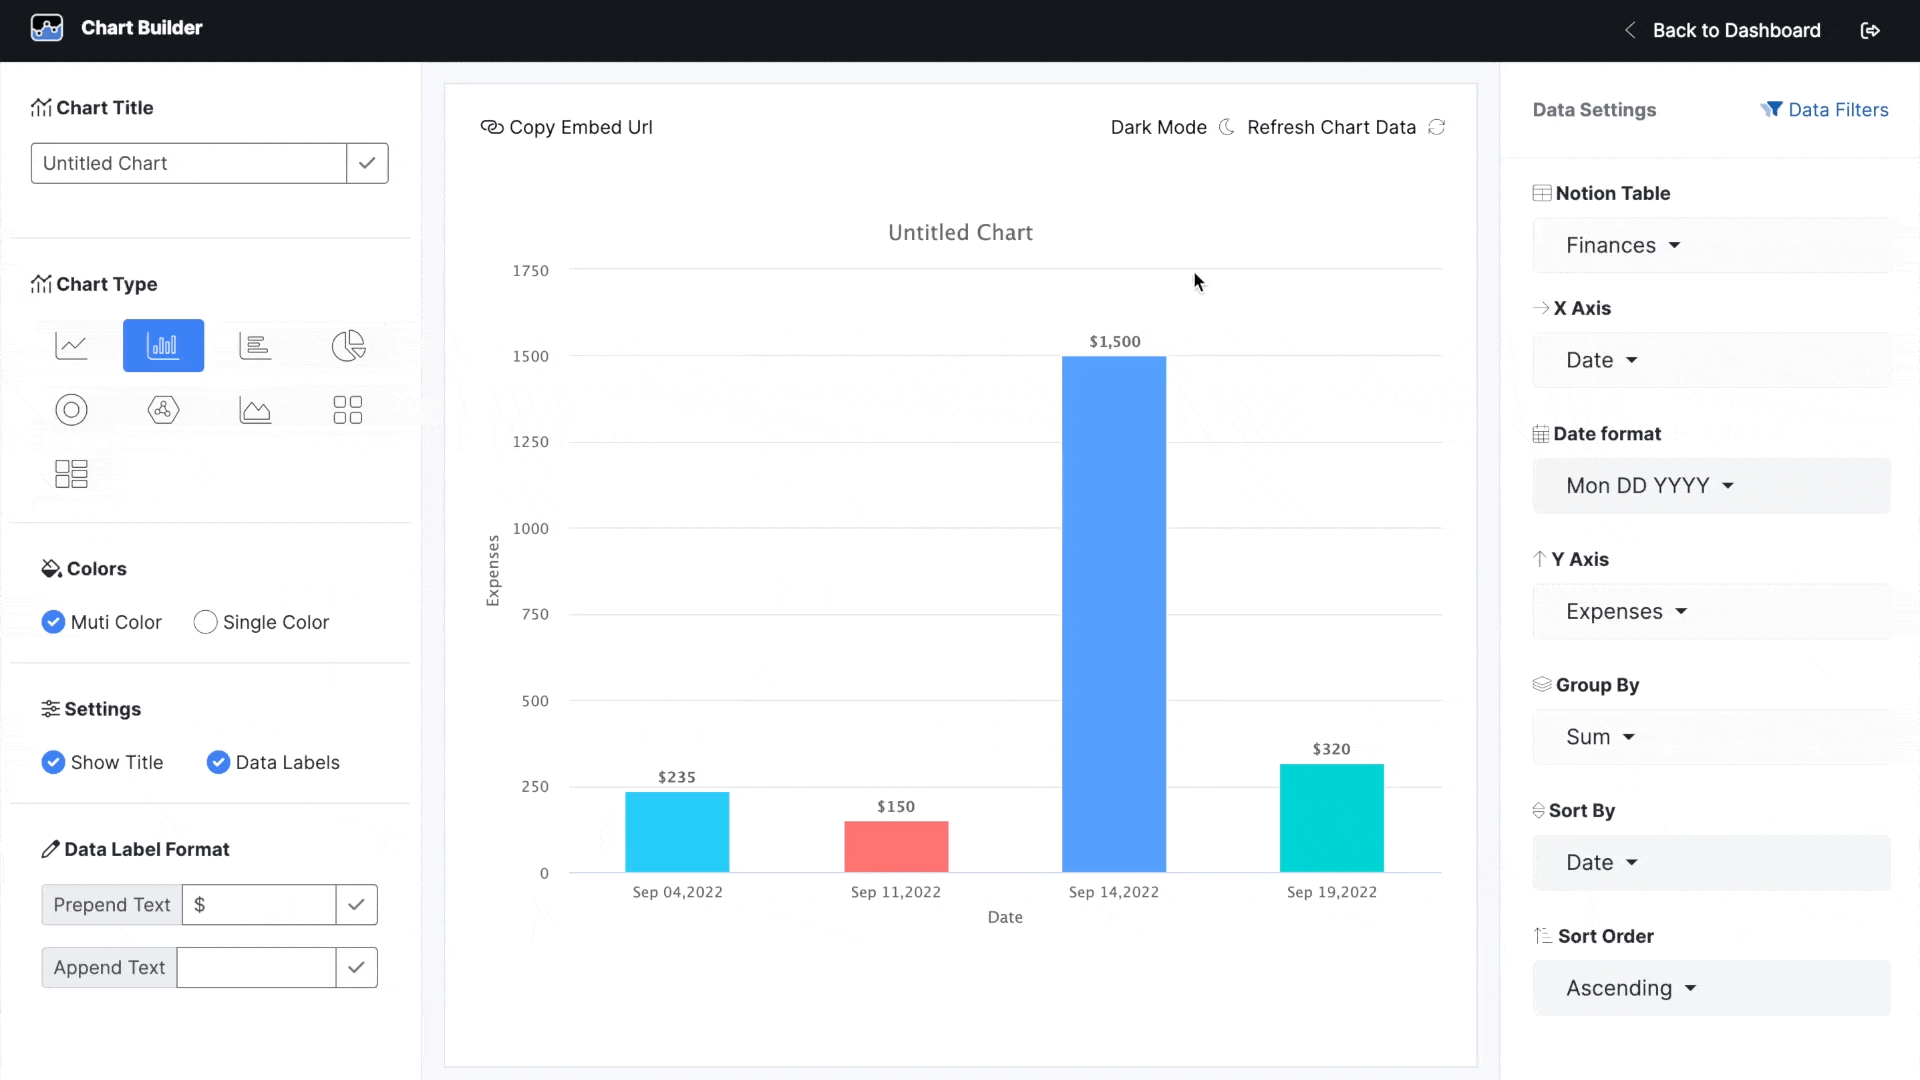
Task: Select the horizontal bar chart icon
Action: 255,346
